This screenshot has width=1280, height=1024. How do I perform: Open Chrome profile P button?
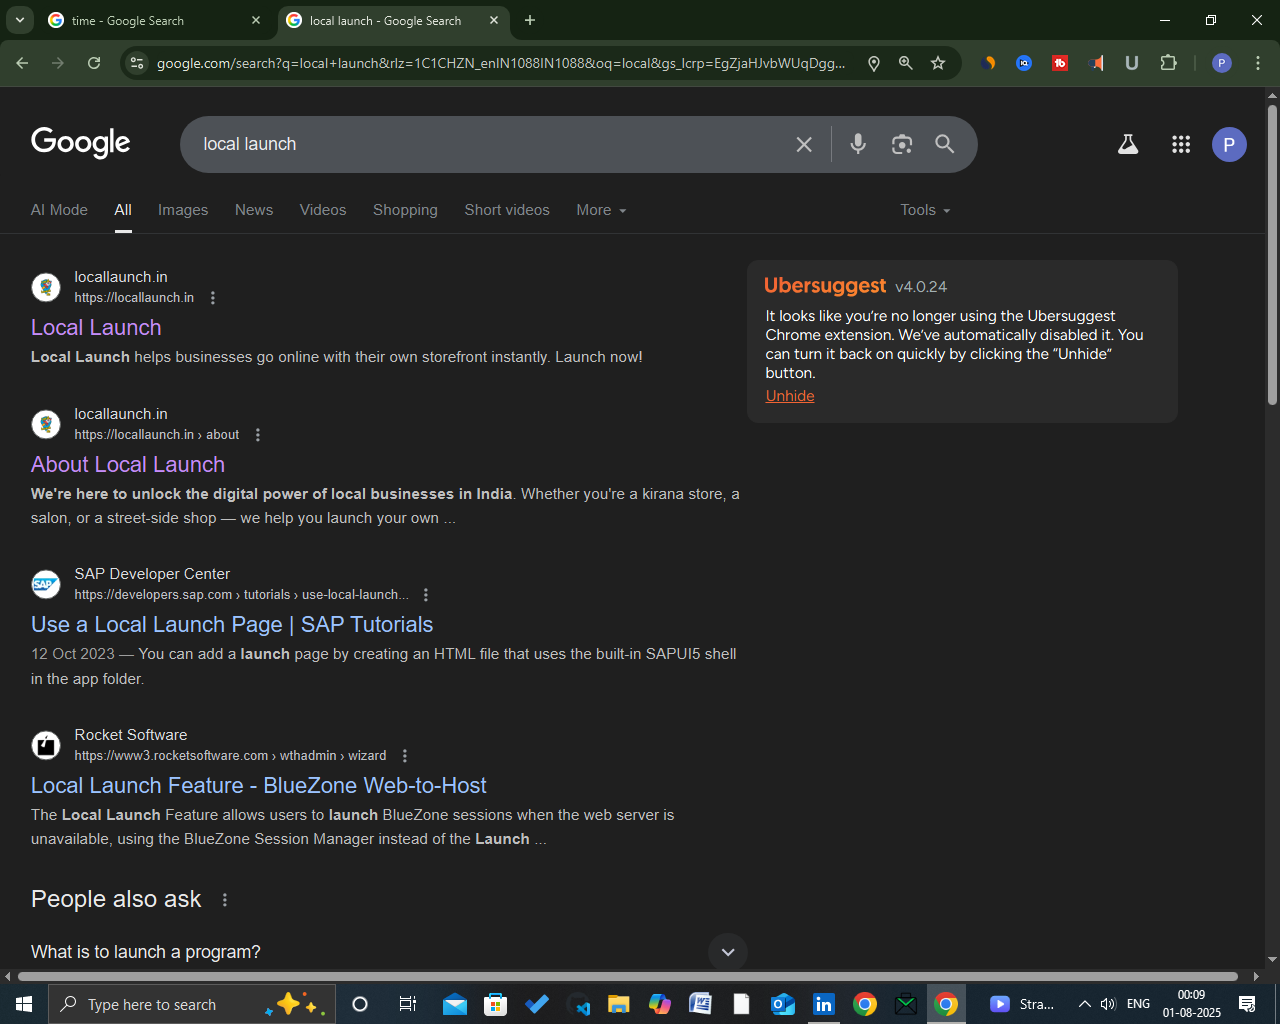click(1222, 63)
